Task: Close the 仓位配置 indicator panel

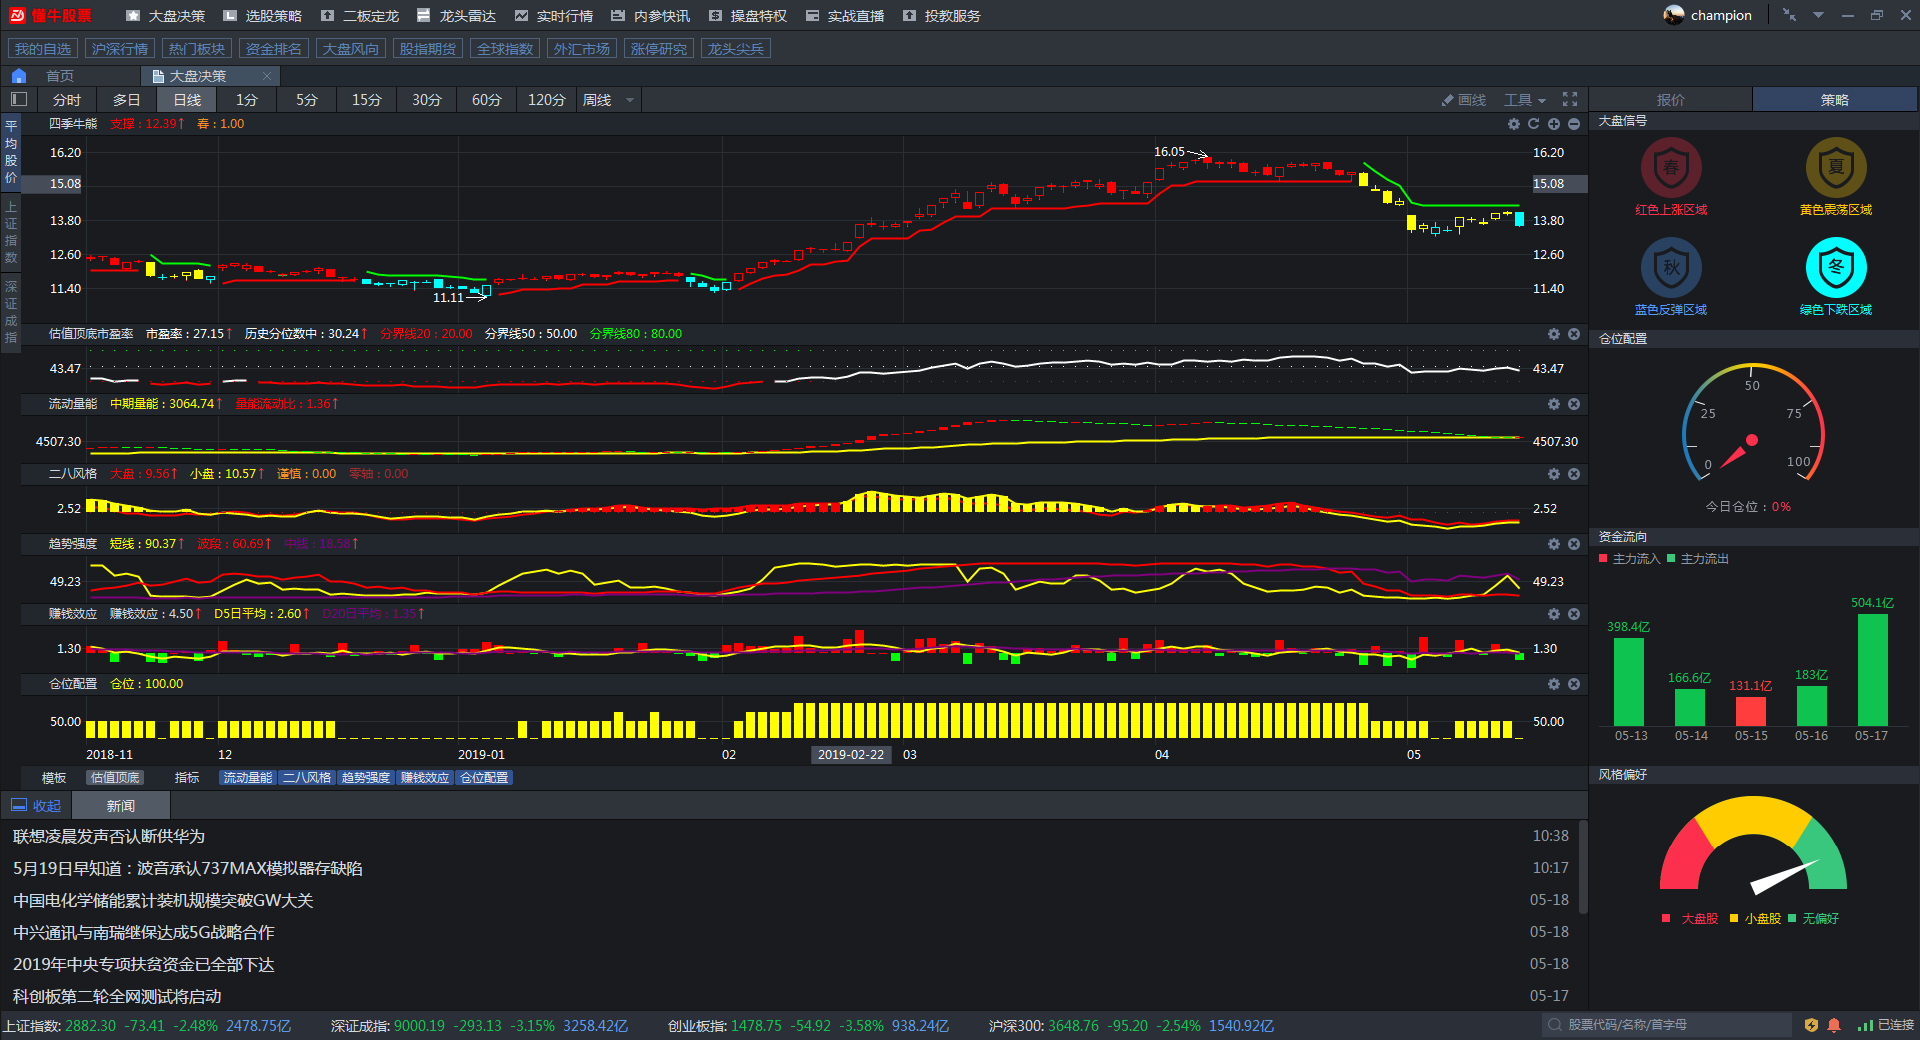Action: coord(1574,684)
